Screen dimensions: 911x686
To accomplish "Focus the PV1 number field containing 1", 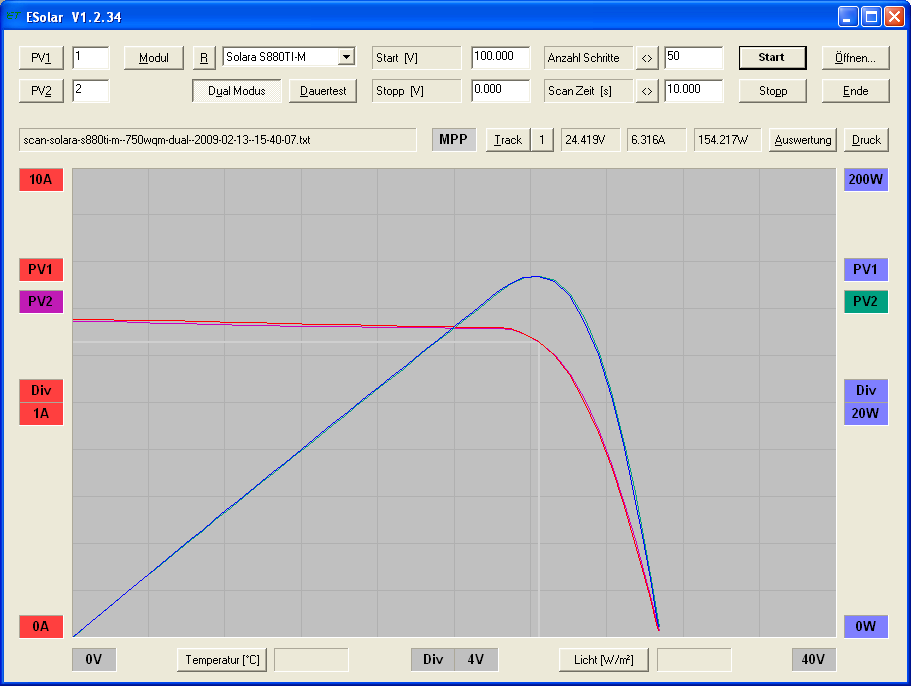I will point(91,58).
